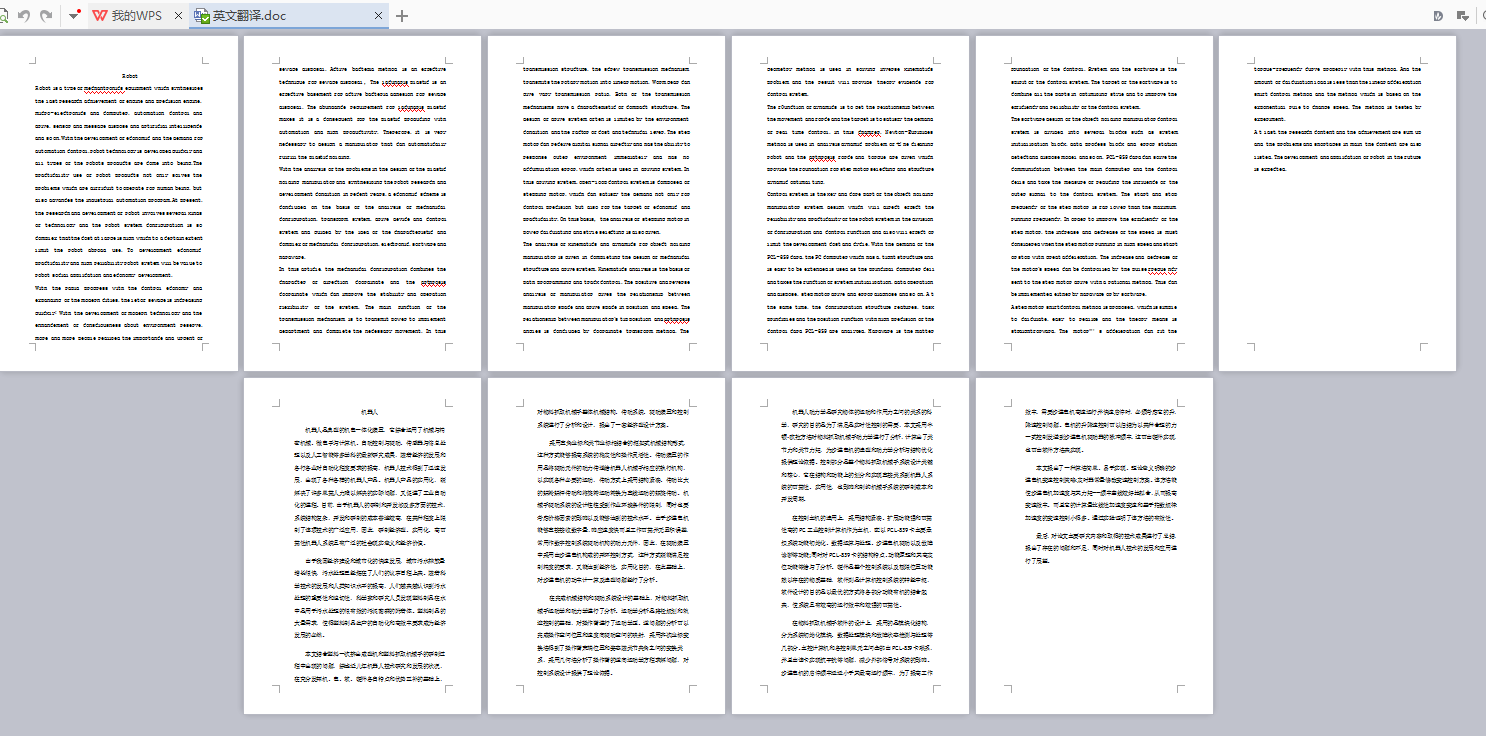Open the Docer icon in the top-right
This screenshot has height=736, width=1486.
1438,16
